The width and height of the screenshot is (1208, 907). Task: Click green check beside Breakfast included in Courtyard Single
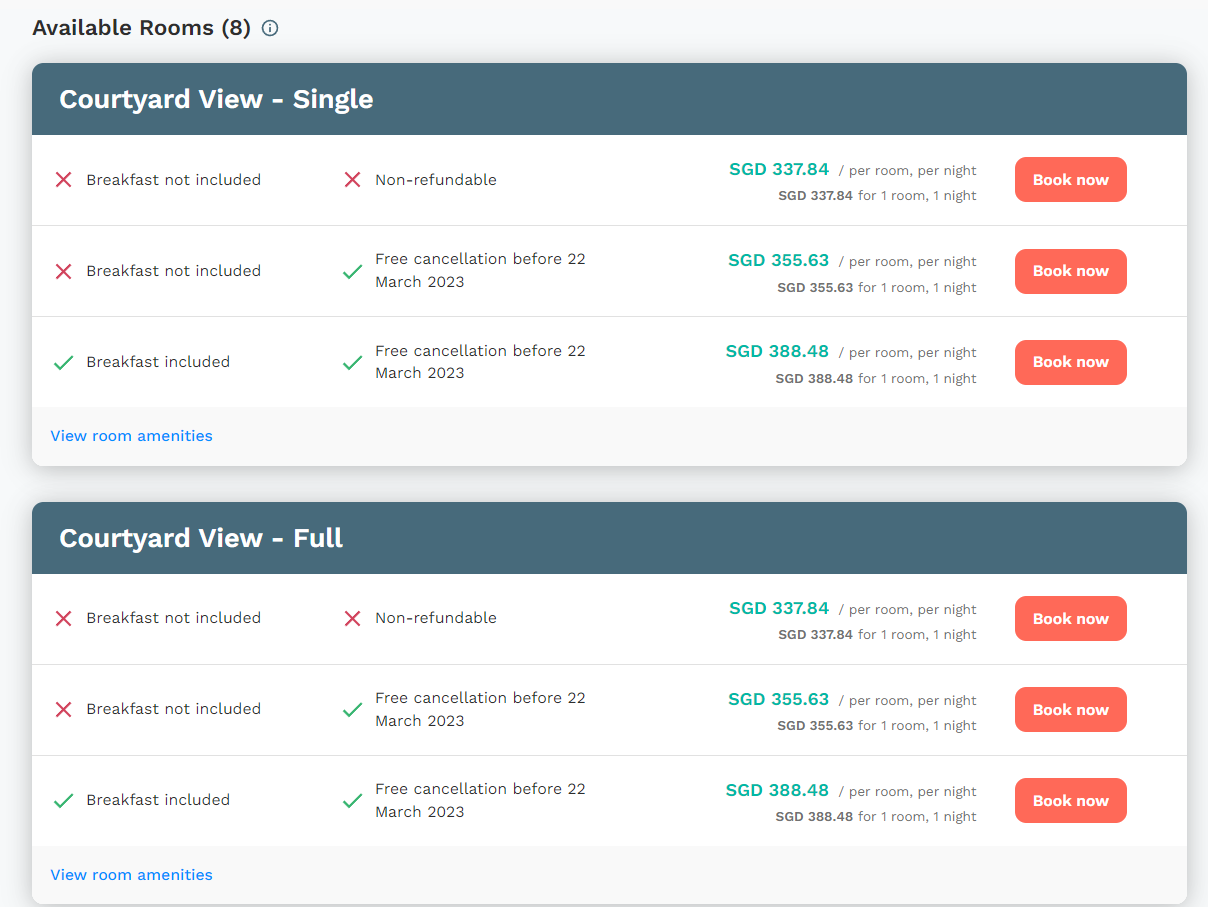tap(63, 362)
